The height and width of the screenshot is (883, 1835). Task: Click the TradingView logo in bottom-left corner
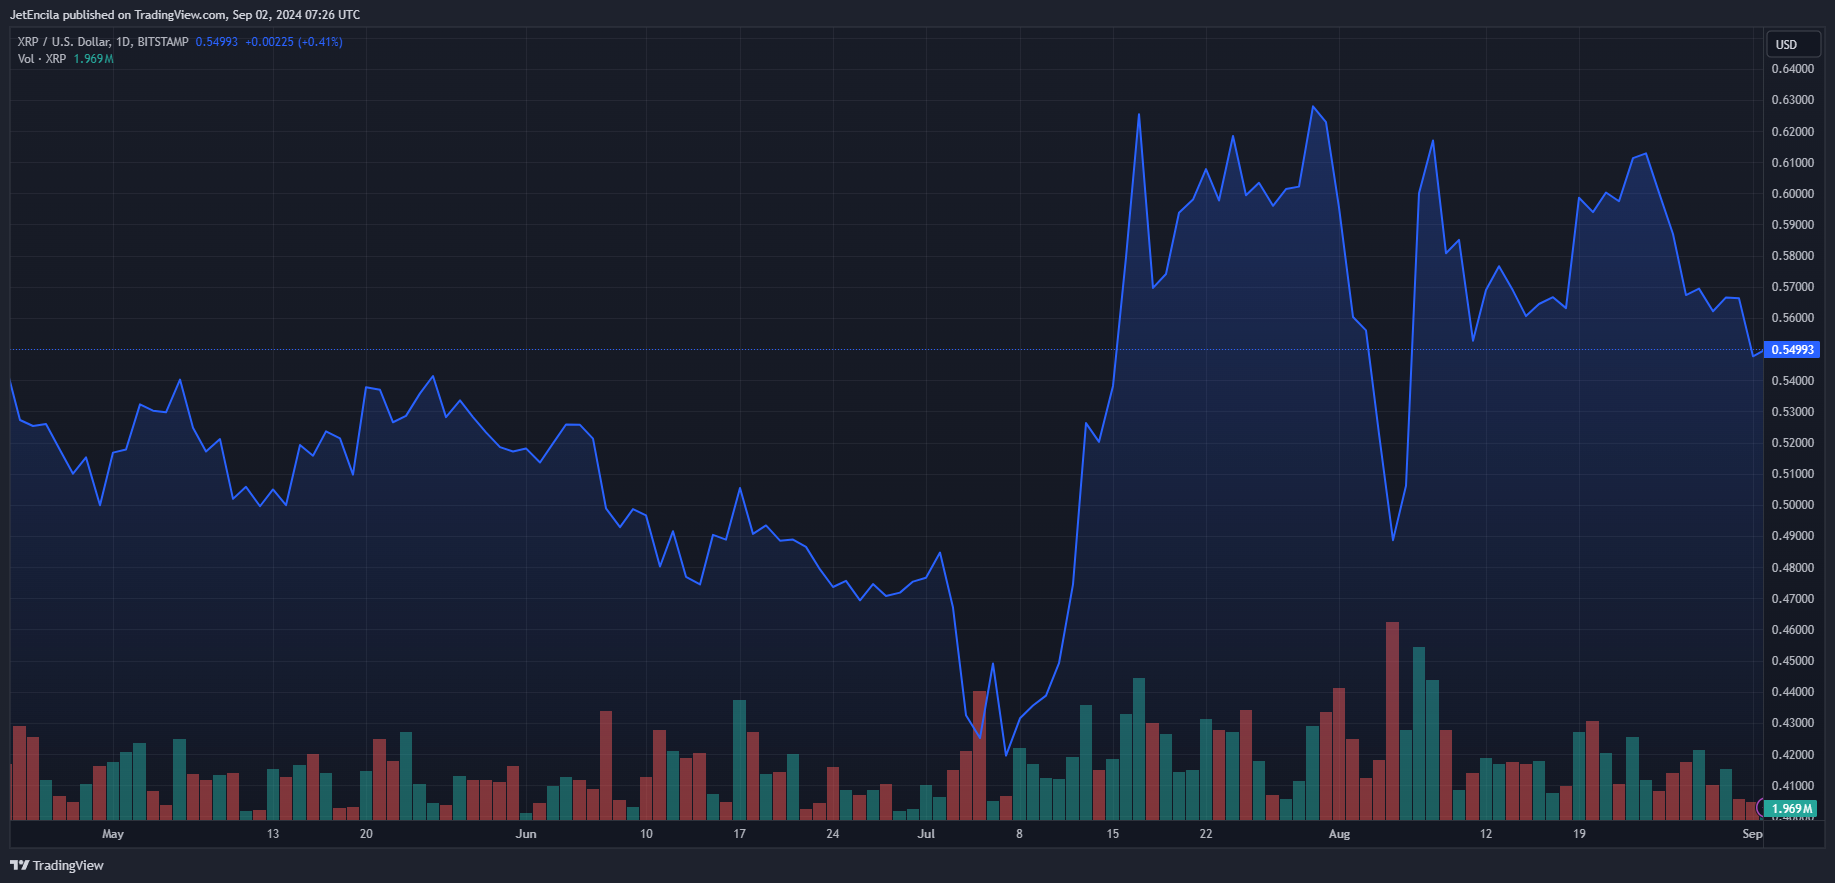tap(57, 865)
